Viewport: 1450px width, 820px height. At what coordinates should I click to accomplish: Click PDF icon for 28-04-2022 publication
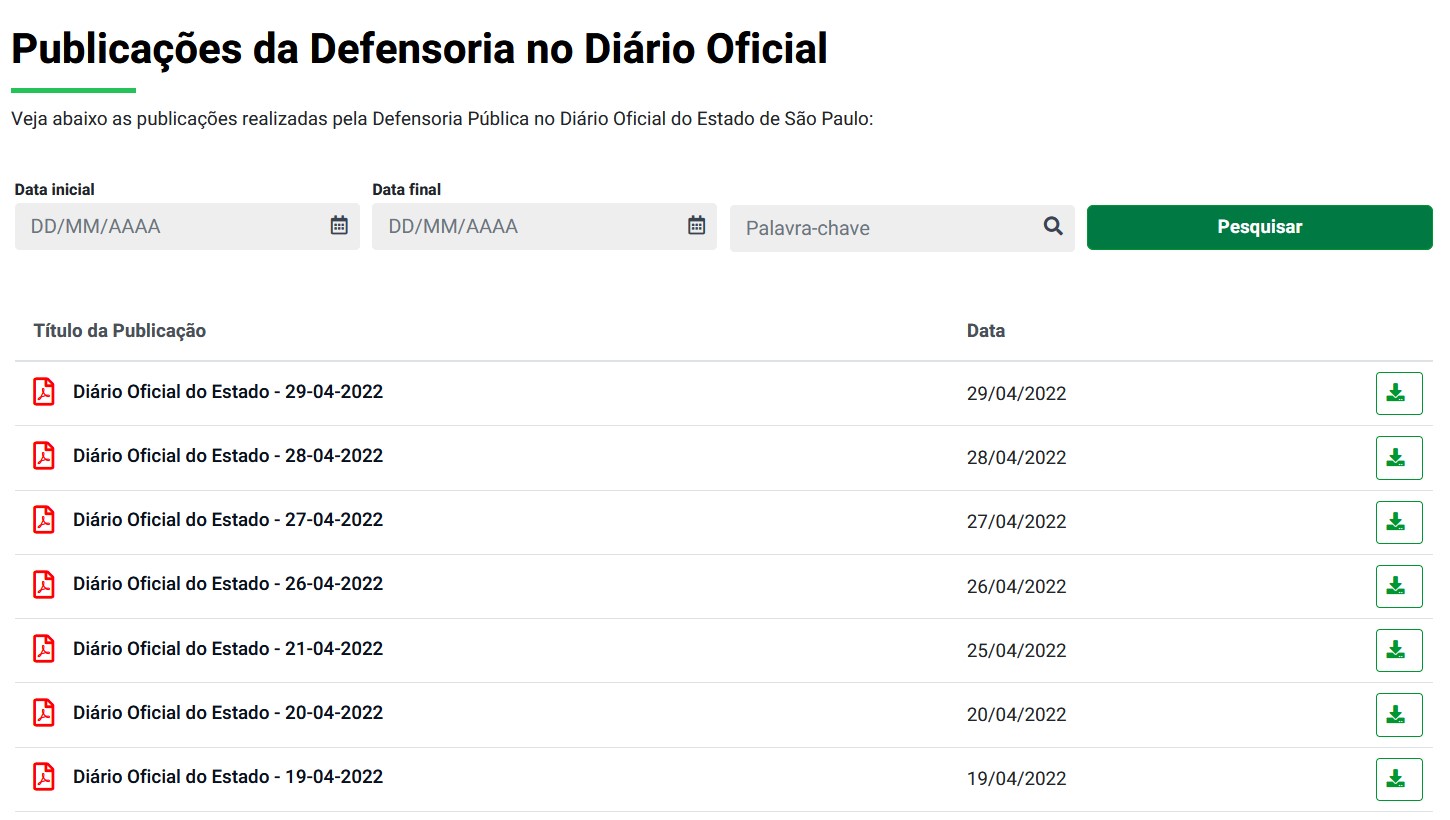44,456
